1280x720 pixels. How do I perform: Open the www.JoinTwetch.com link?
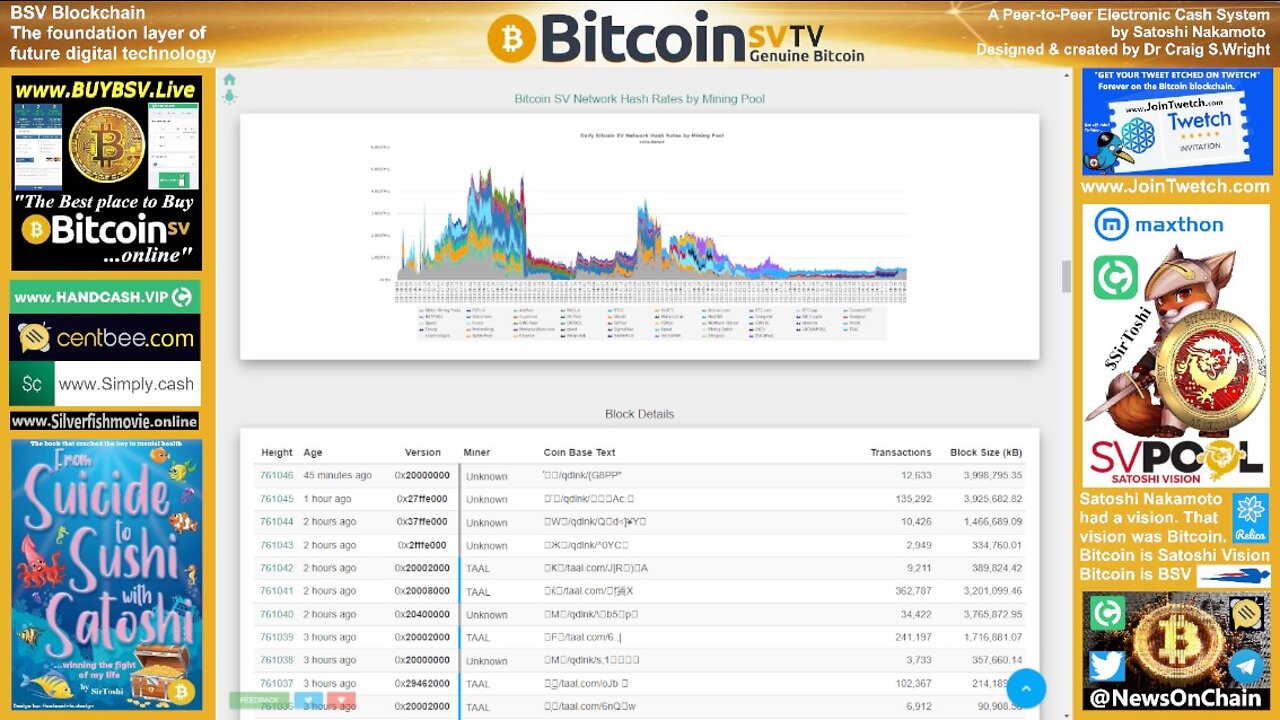pos(1175,186)
